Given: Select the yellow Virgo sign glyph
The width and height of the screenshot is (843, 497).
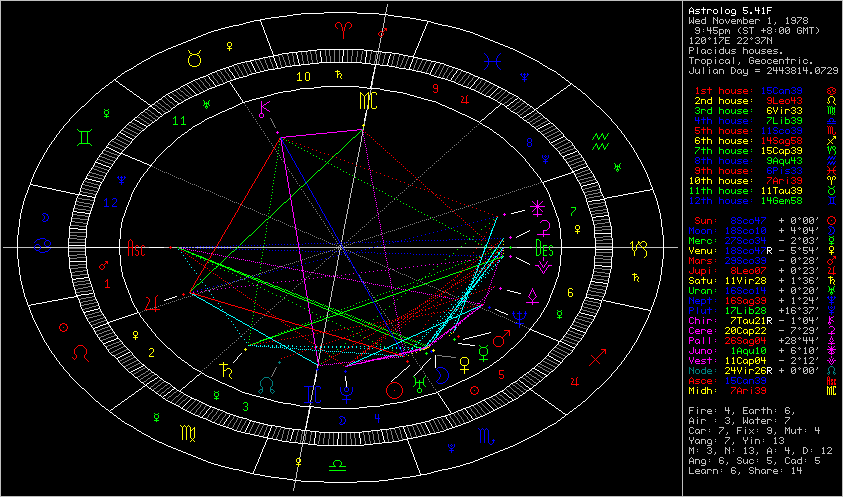Looking at the screenshot, I should click(188, 434).
